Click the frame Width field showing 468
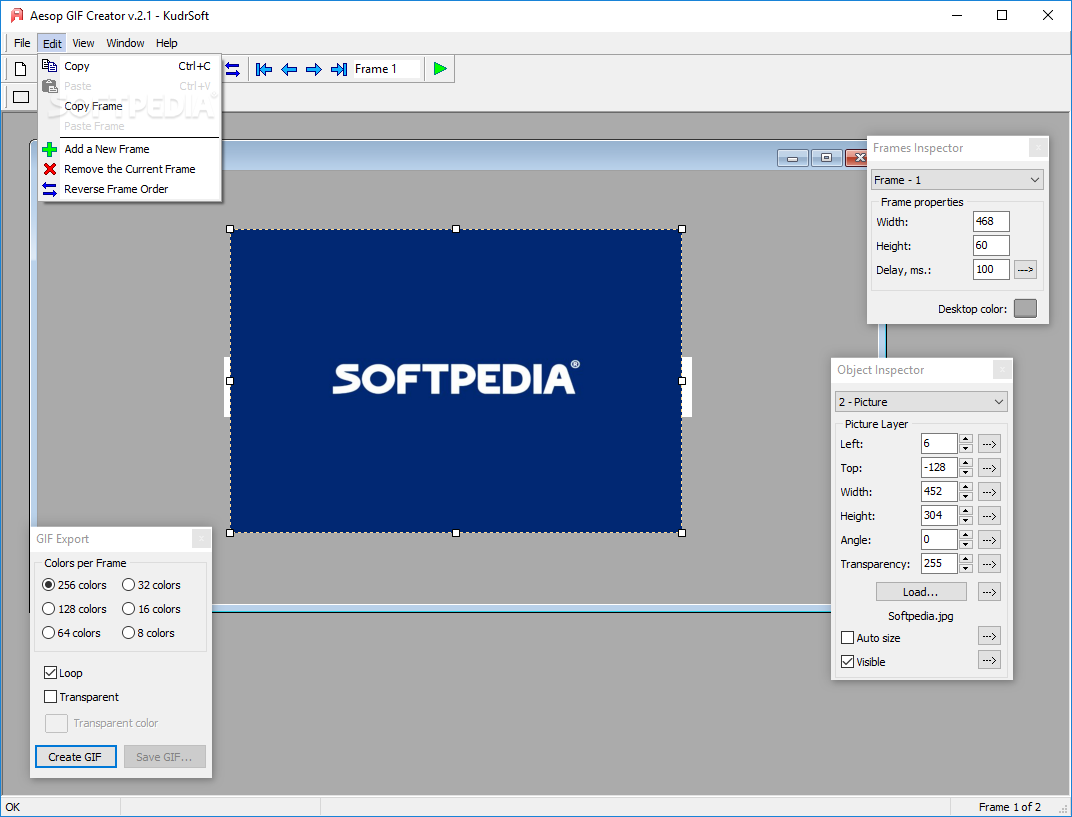1072x817 pixels. 991,222
